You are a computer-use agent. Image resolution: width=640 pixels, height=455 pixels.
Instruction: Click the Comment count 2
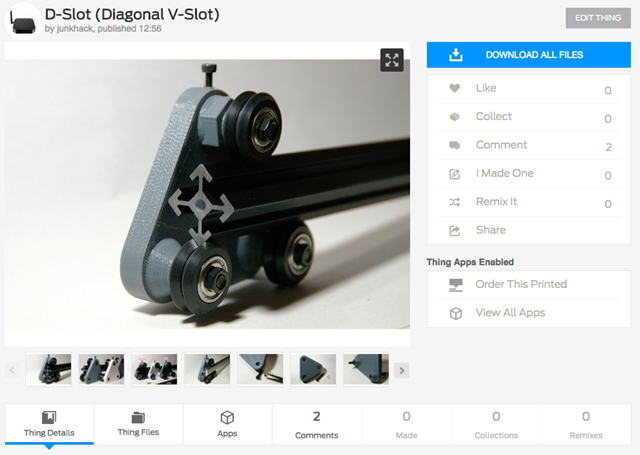(x=608, y=147)
